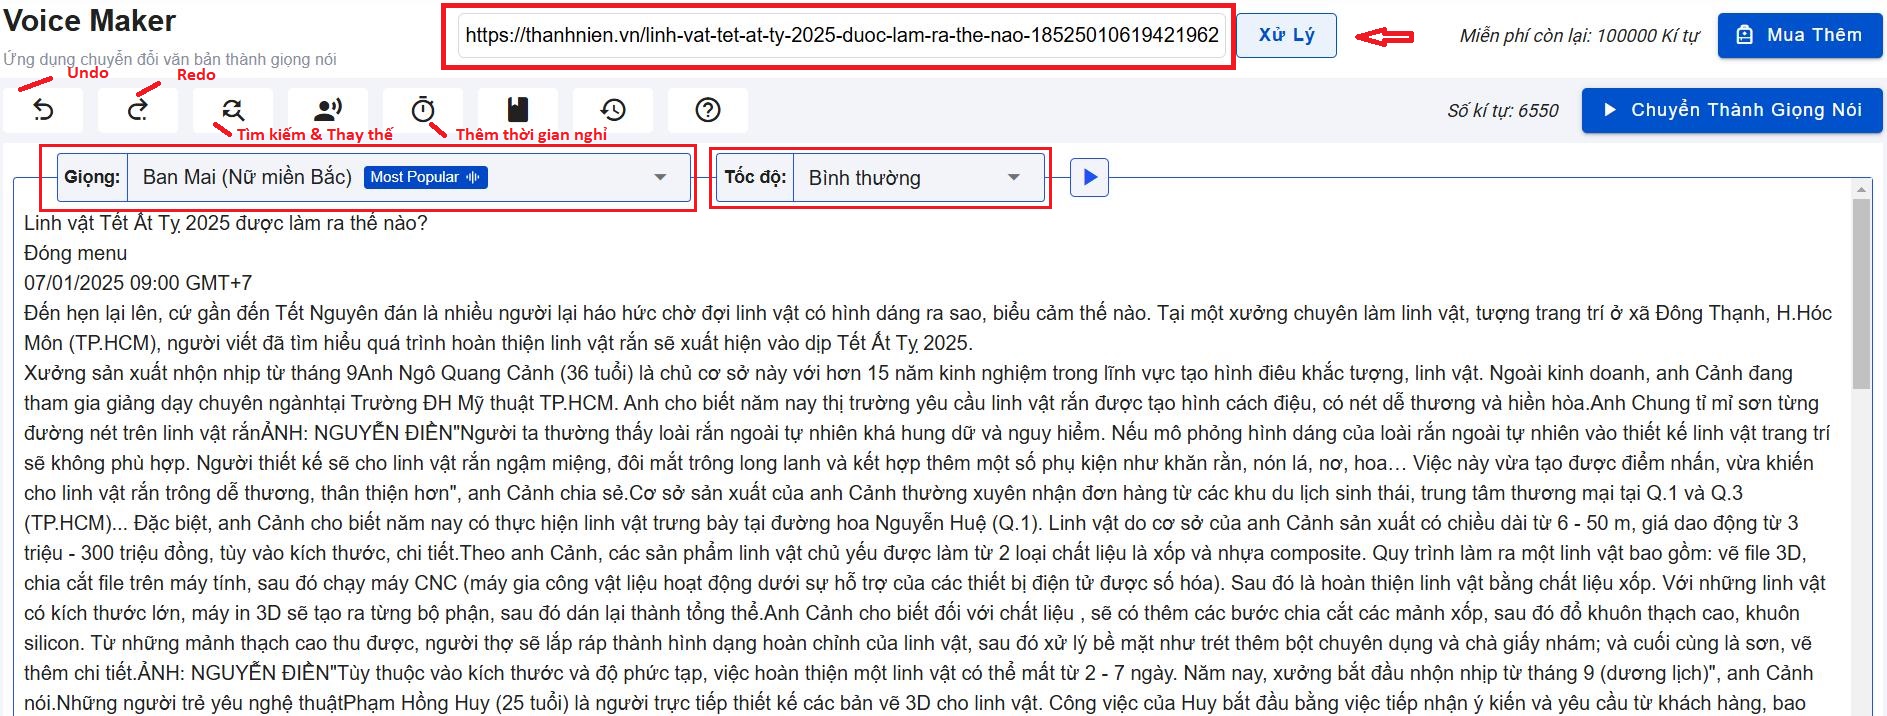Viewport: 1887px width, 716px height.
Task: Click 'Miễn phí còn lại: 100000 Kí tự'
Action: pos(1579,36)
